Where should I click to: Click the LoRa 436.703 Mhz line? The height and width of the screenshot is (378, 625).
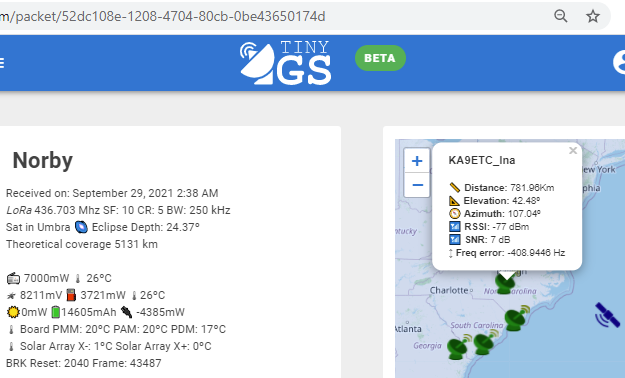118,210
